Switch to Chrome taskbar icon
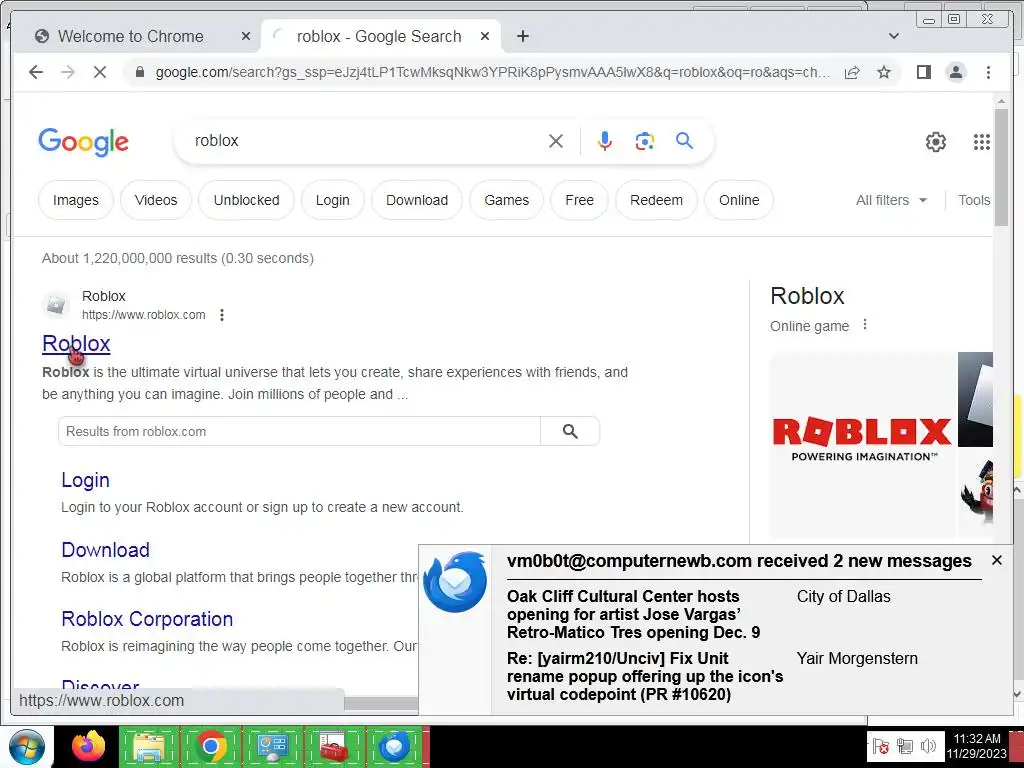 210,746
